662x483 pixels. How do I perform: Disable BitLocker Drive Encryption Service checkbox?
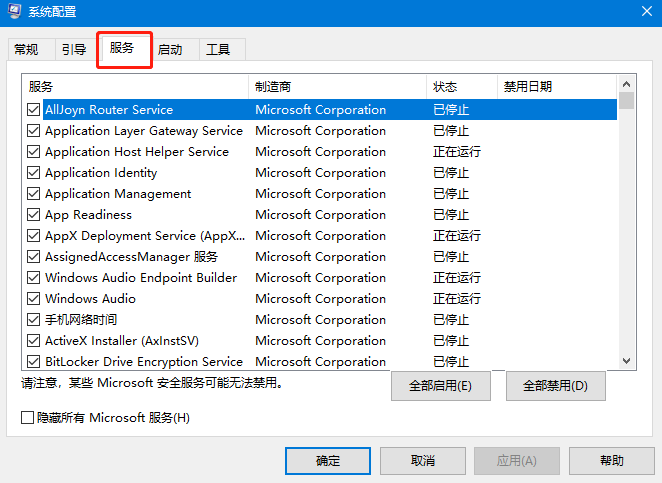34,362
